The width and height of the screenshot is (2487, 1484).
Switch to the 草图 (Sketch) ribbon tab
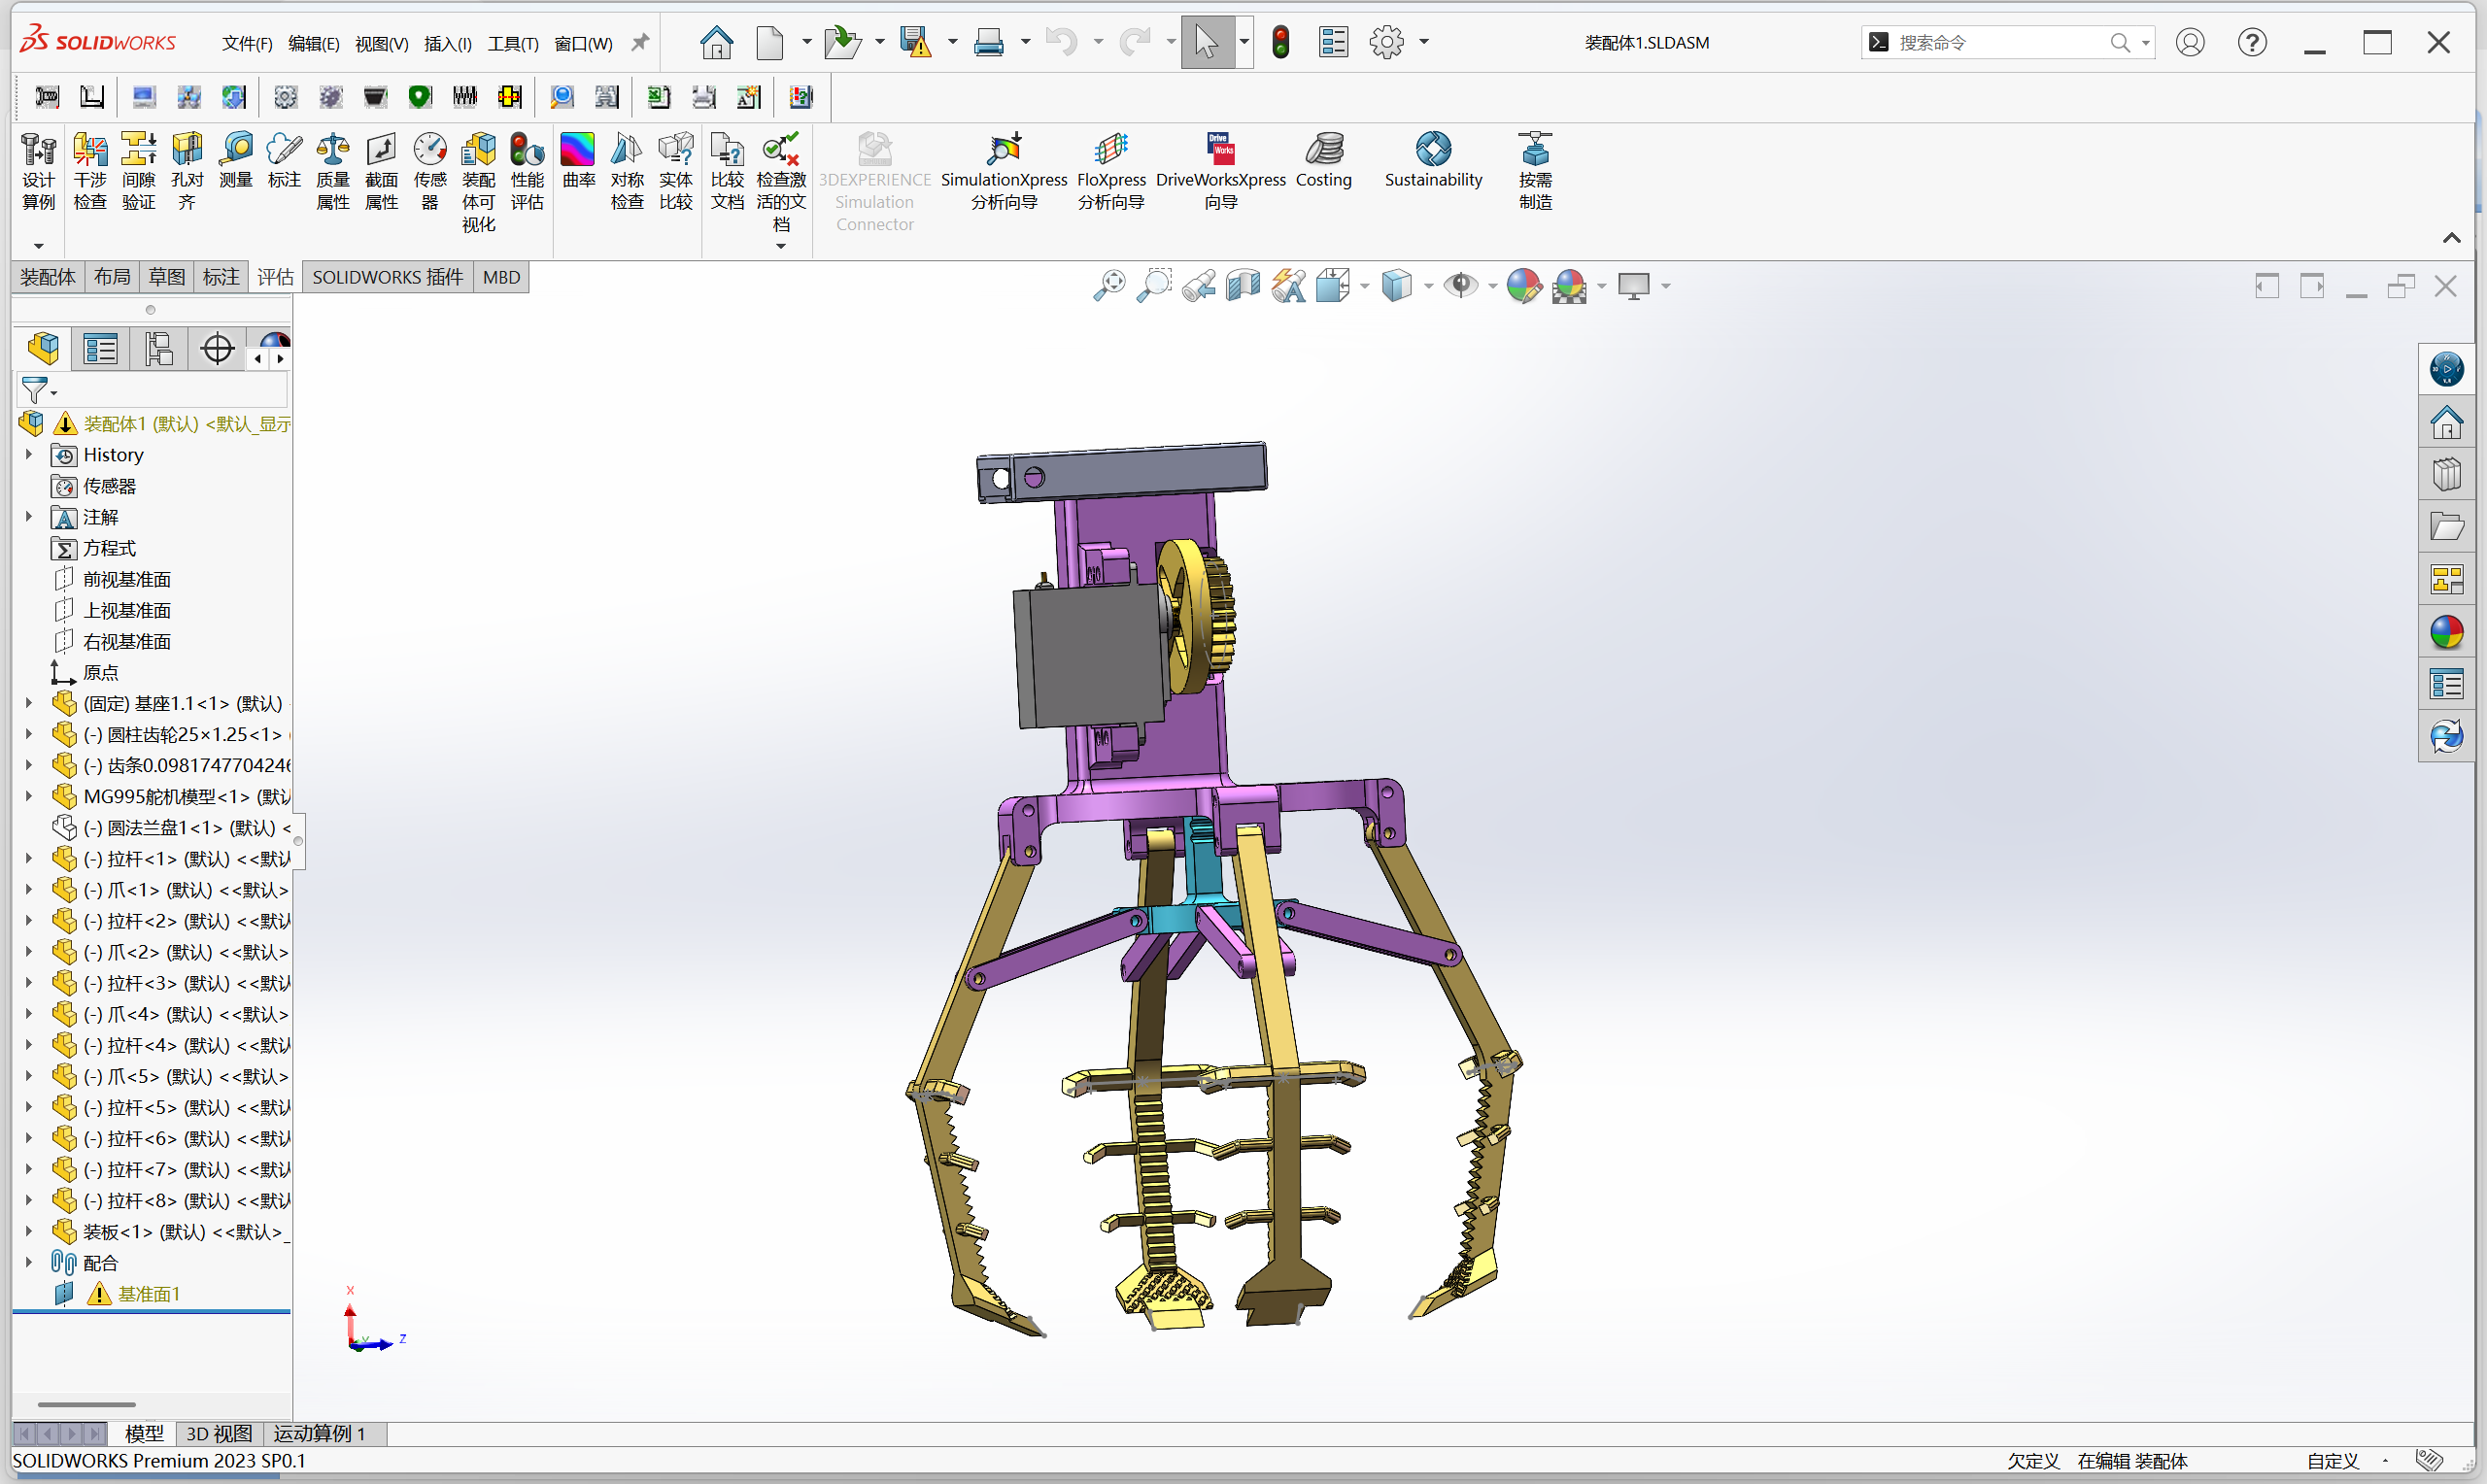(166, 277)
